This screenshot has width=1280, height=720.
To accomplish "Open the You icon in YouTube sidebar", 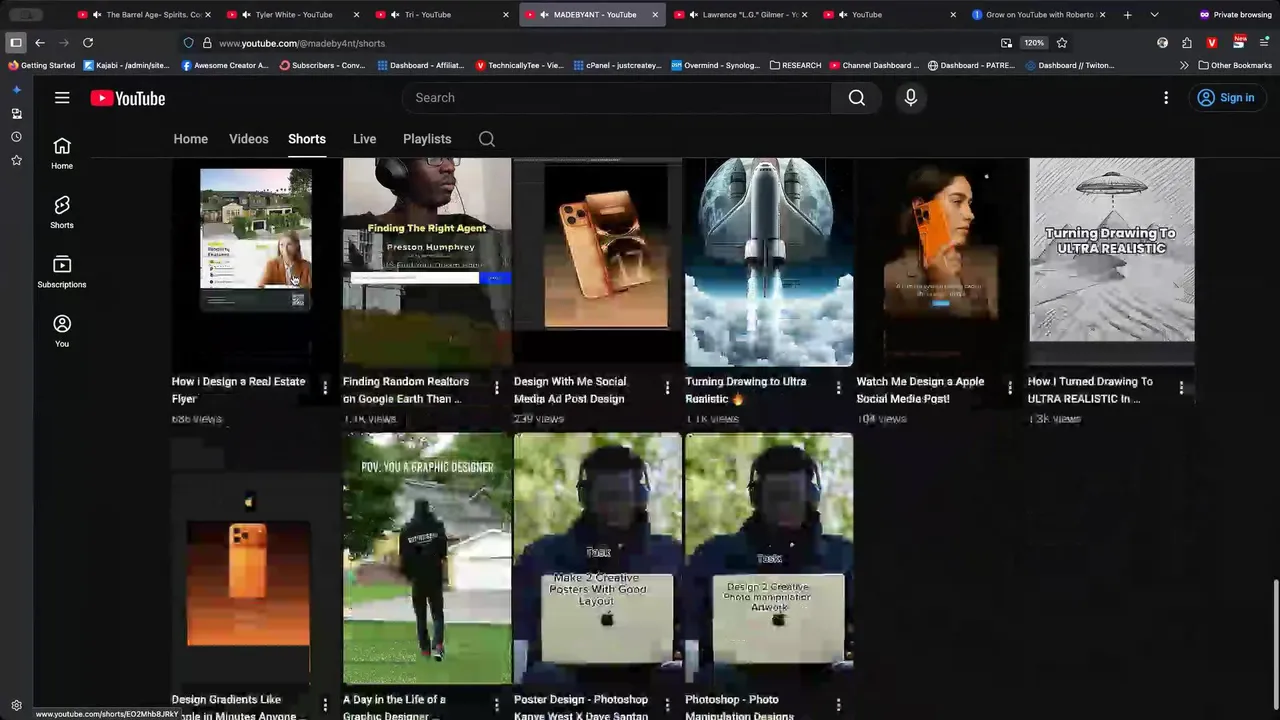I will coord(62,331).
